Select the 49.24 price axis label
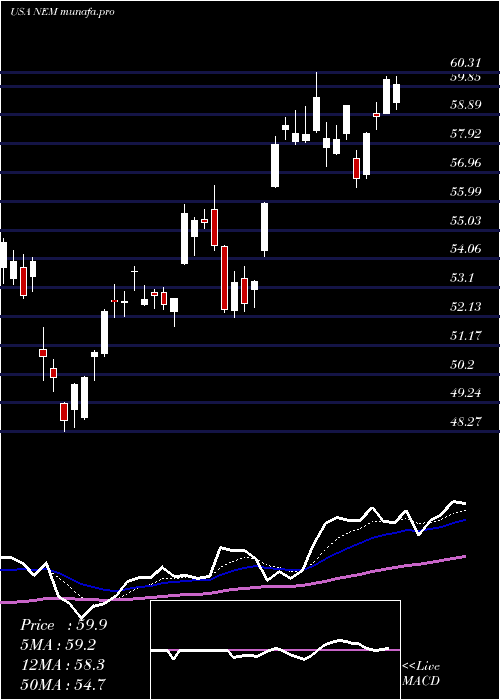This screenshot has height=700, width=500. pyautogui.click(x=466, y=393)
